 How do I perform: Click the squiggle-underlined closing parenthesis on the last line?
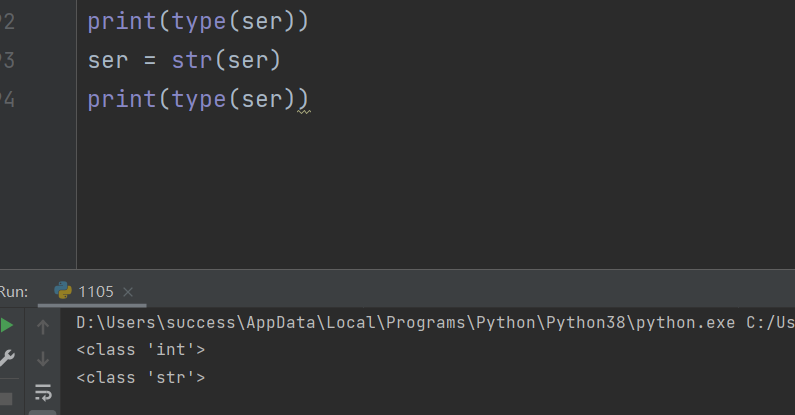pyautogui.click(x=304, y=100)
